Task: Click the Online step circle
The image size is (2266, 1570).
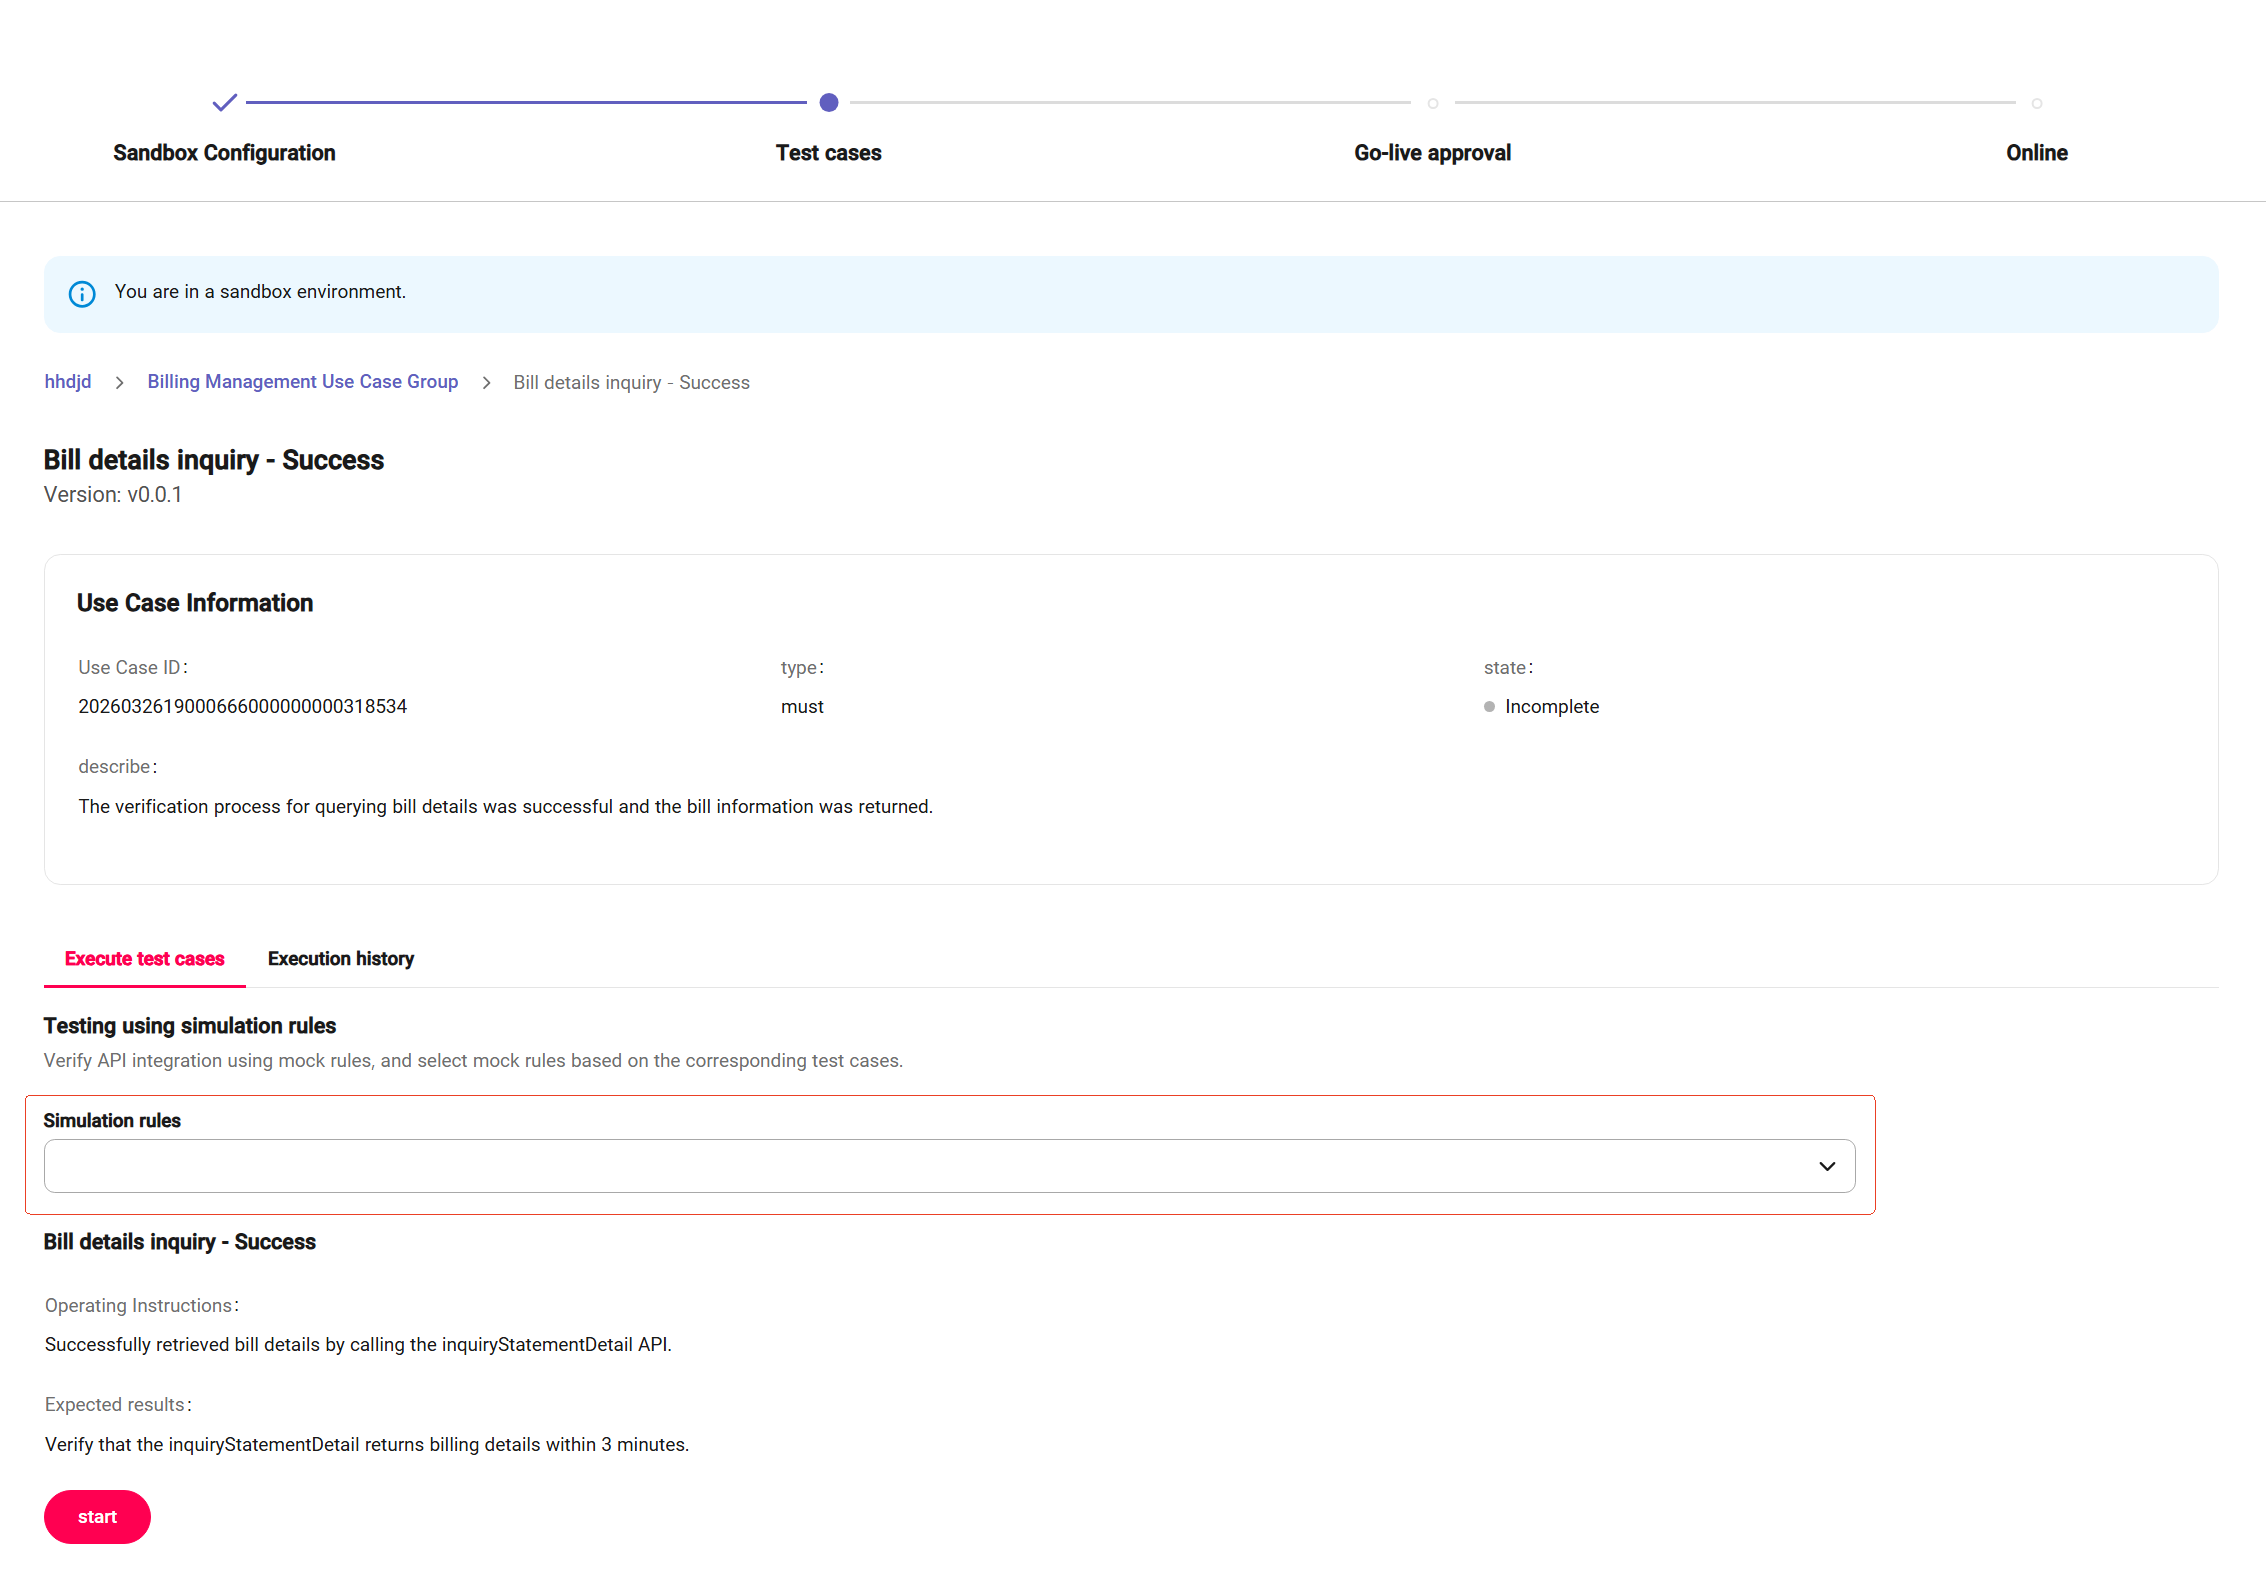Action: click(x=2036, y=103)
